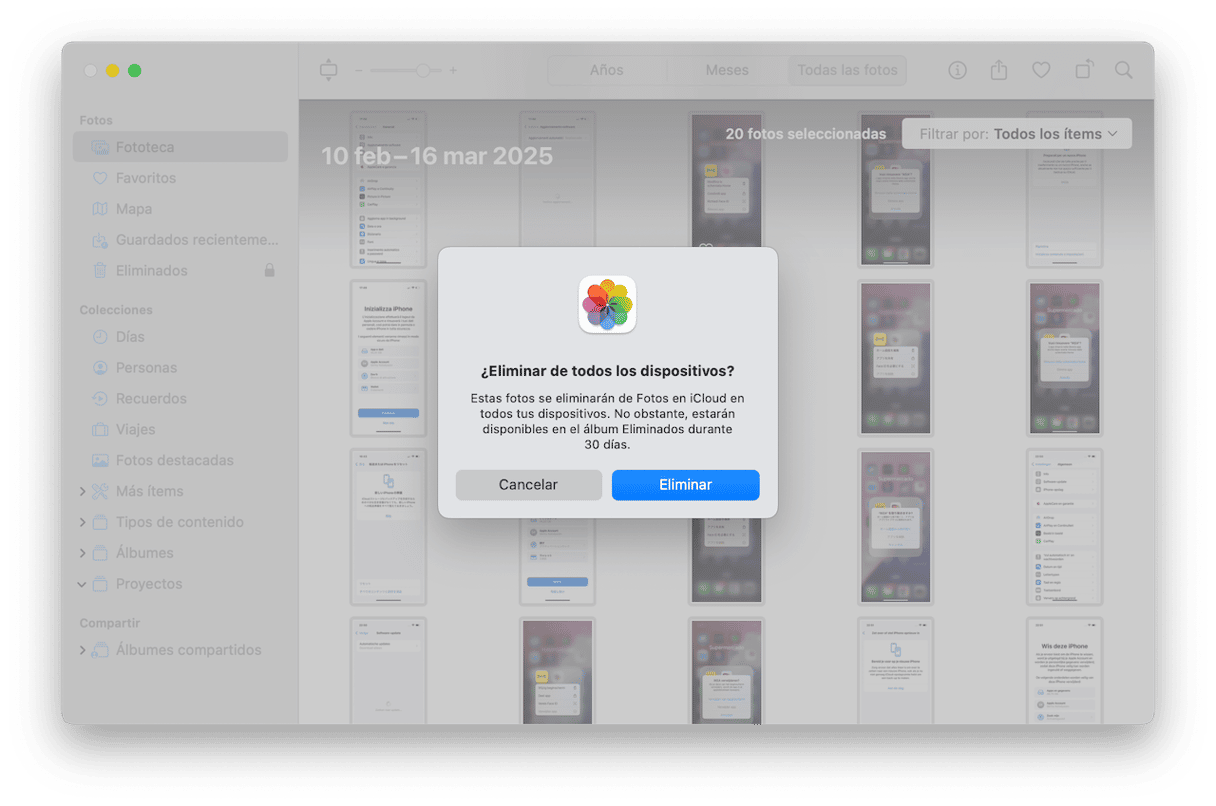Click the Info icon in toolbar
This screenshot has width=1216, height=806.
point(957,70)
